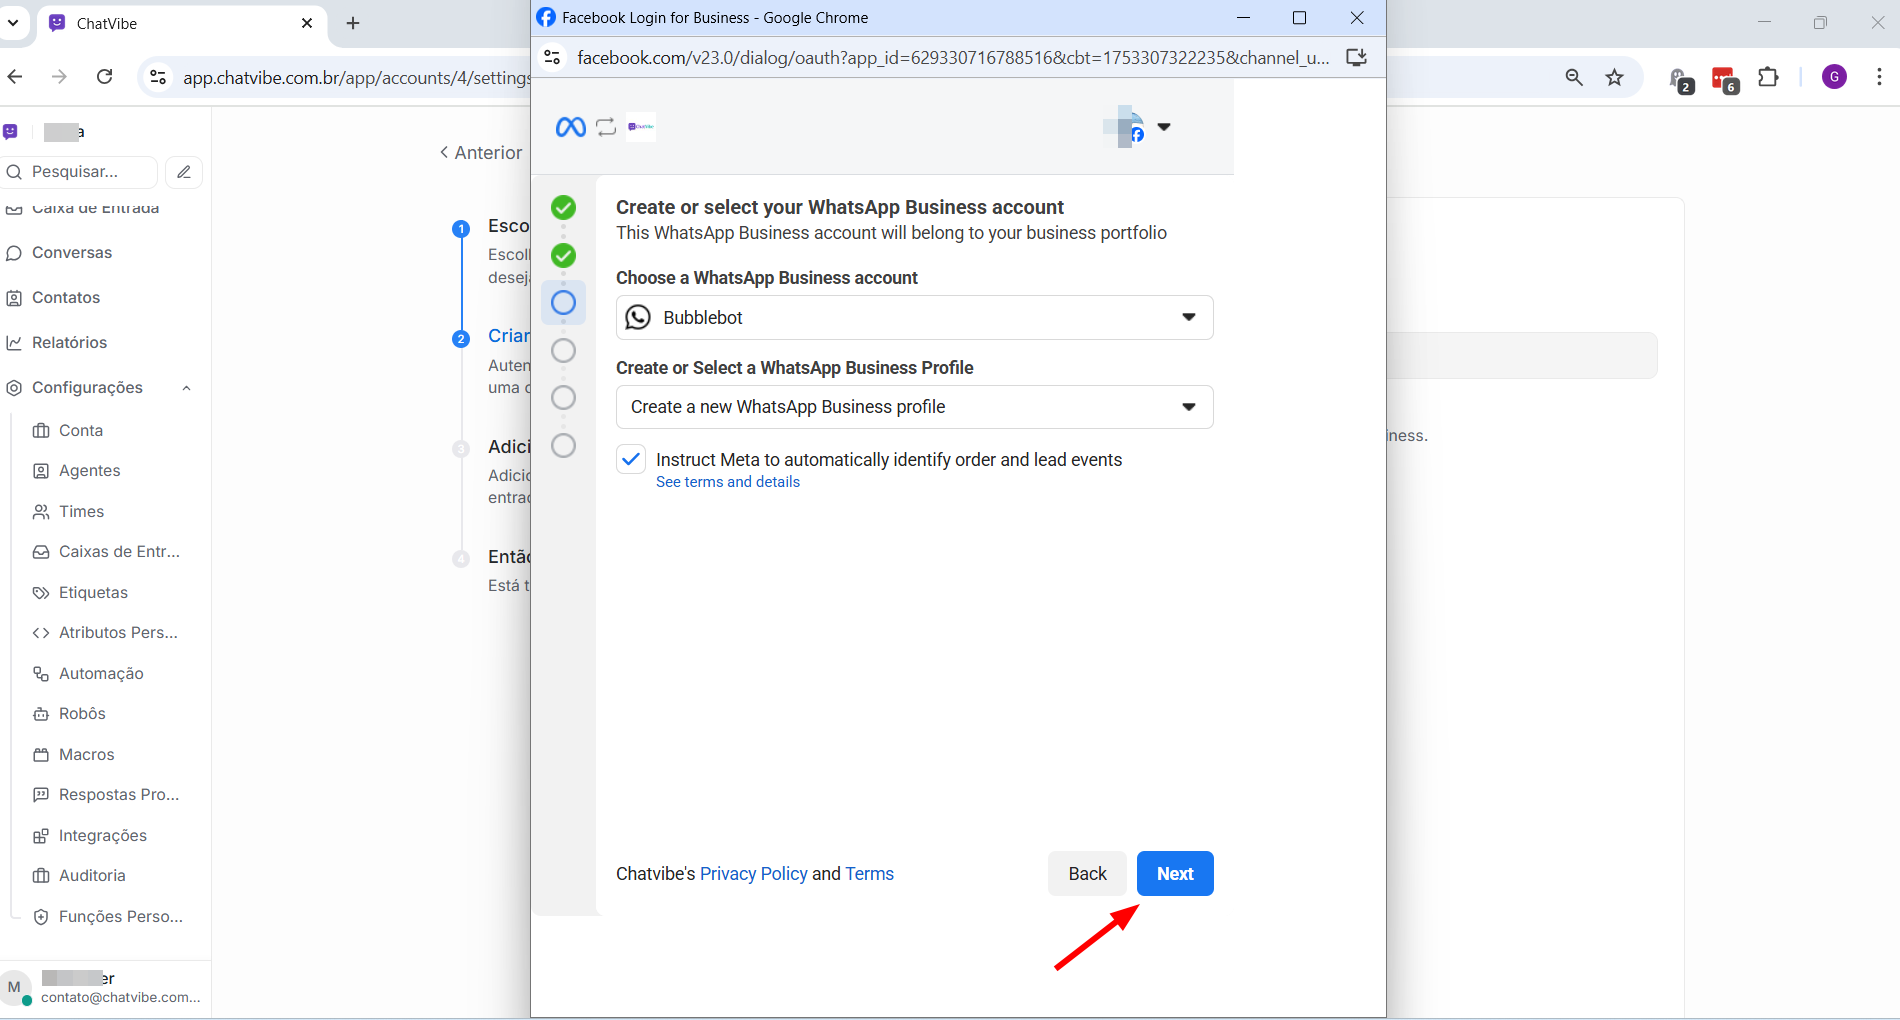This screenshot has width=1900, height=1020.
Task: Open the WhatsApp Business account dropdown showing Bubblebot
Action: (914, 317)
